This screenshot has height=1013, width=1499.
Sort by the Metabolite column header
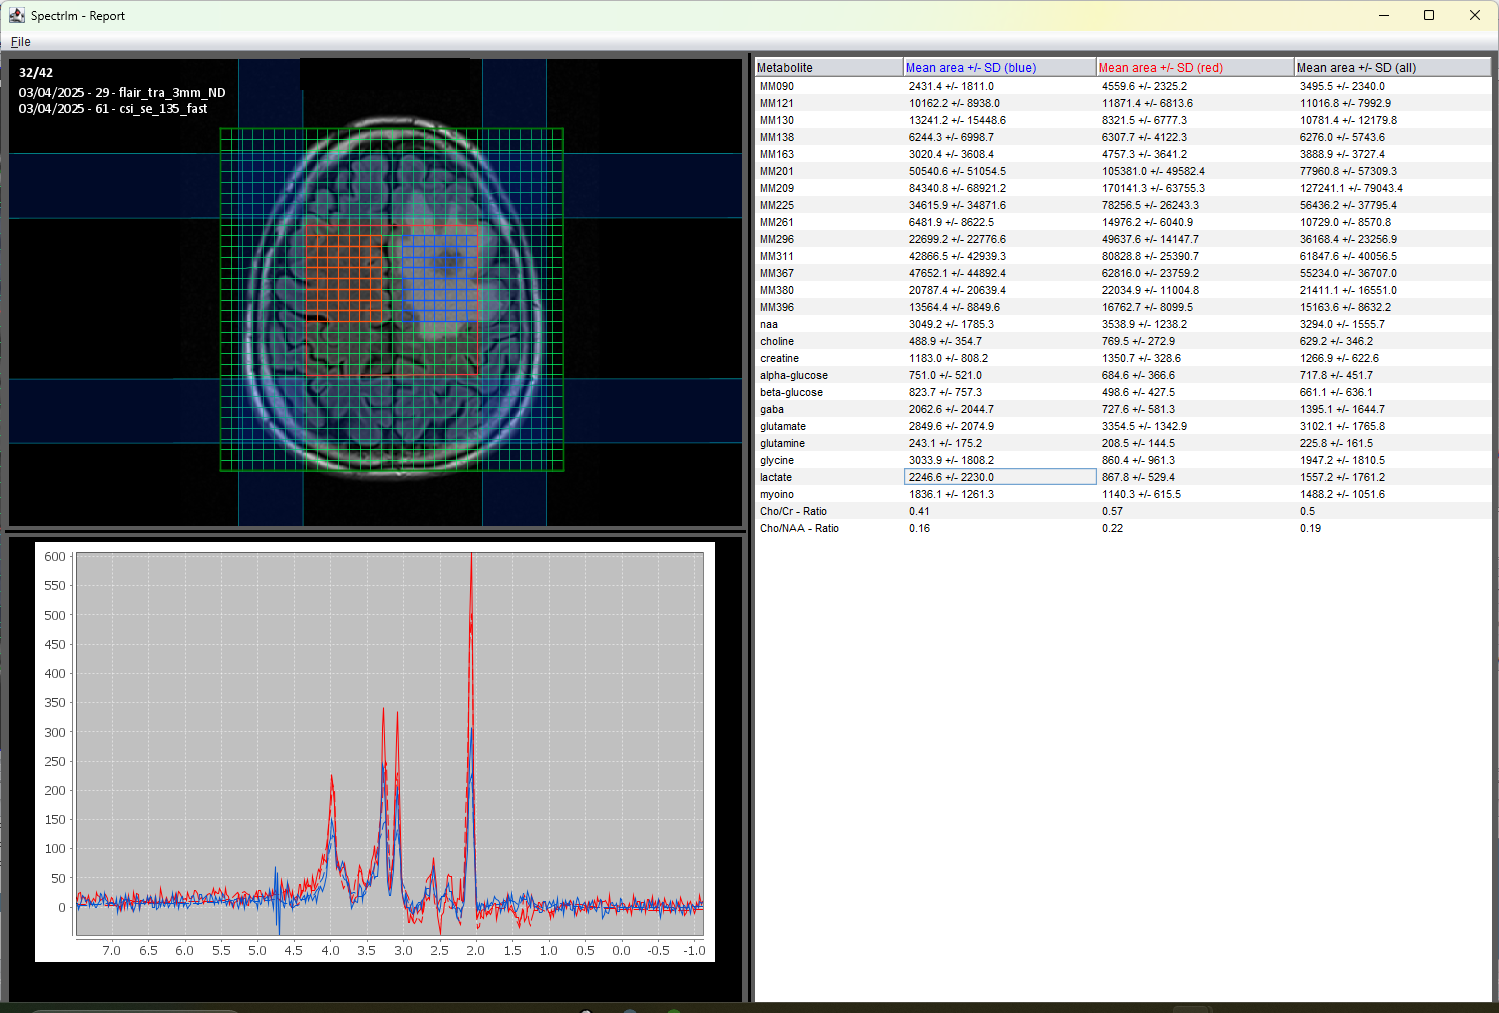click(x=828, y=68)
